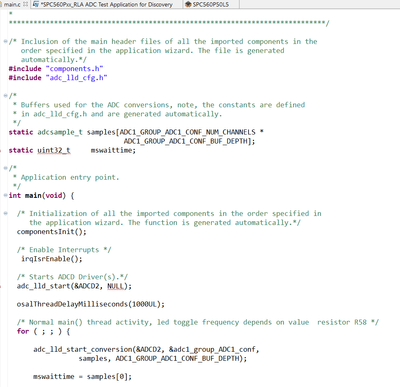The image size is (400, 387).
Task: Fold the 'Initialization of all the imported' comment
Action: [5, 213]
